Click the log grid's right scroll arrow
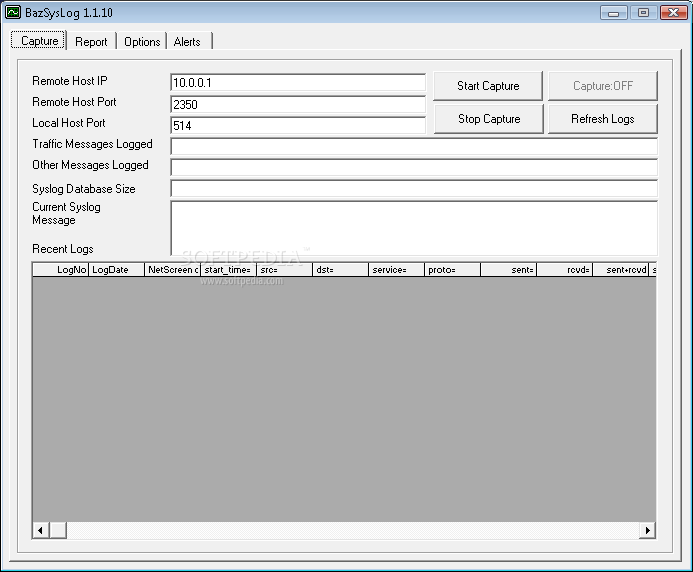Image resolution: width=693 pixels, height=572 pixels. [647, 530]
